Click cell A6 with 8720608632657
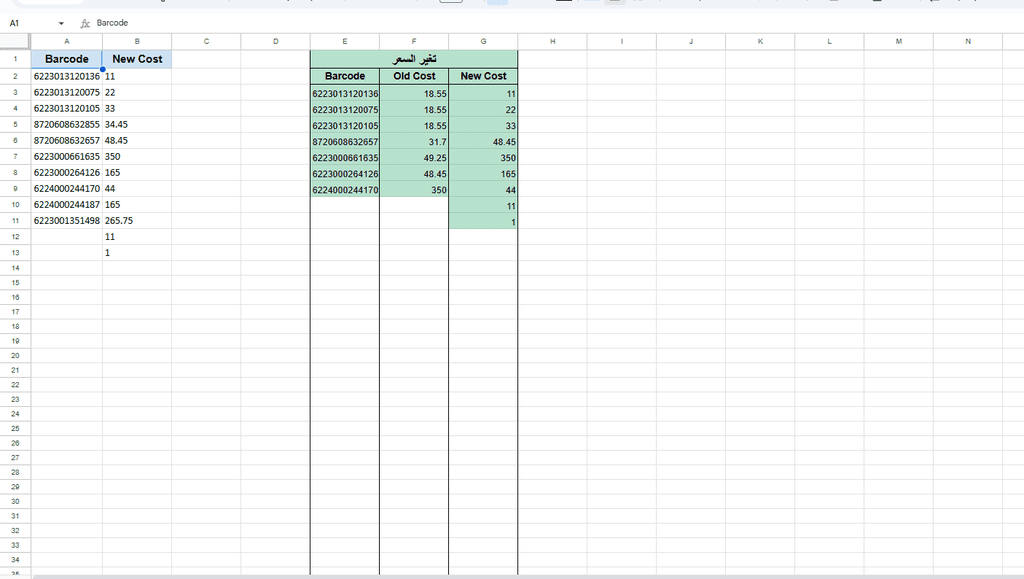 [67, 140]
